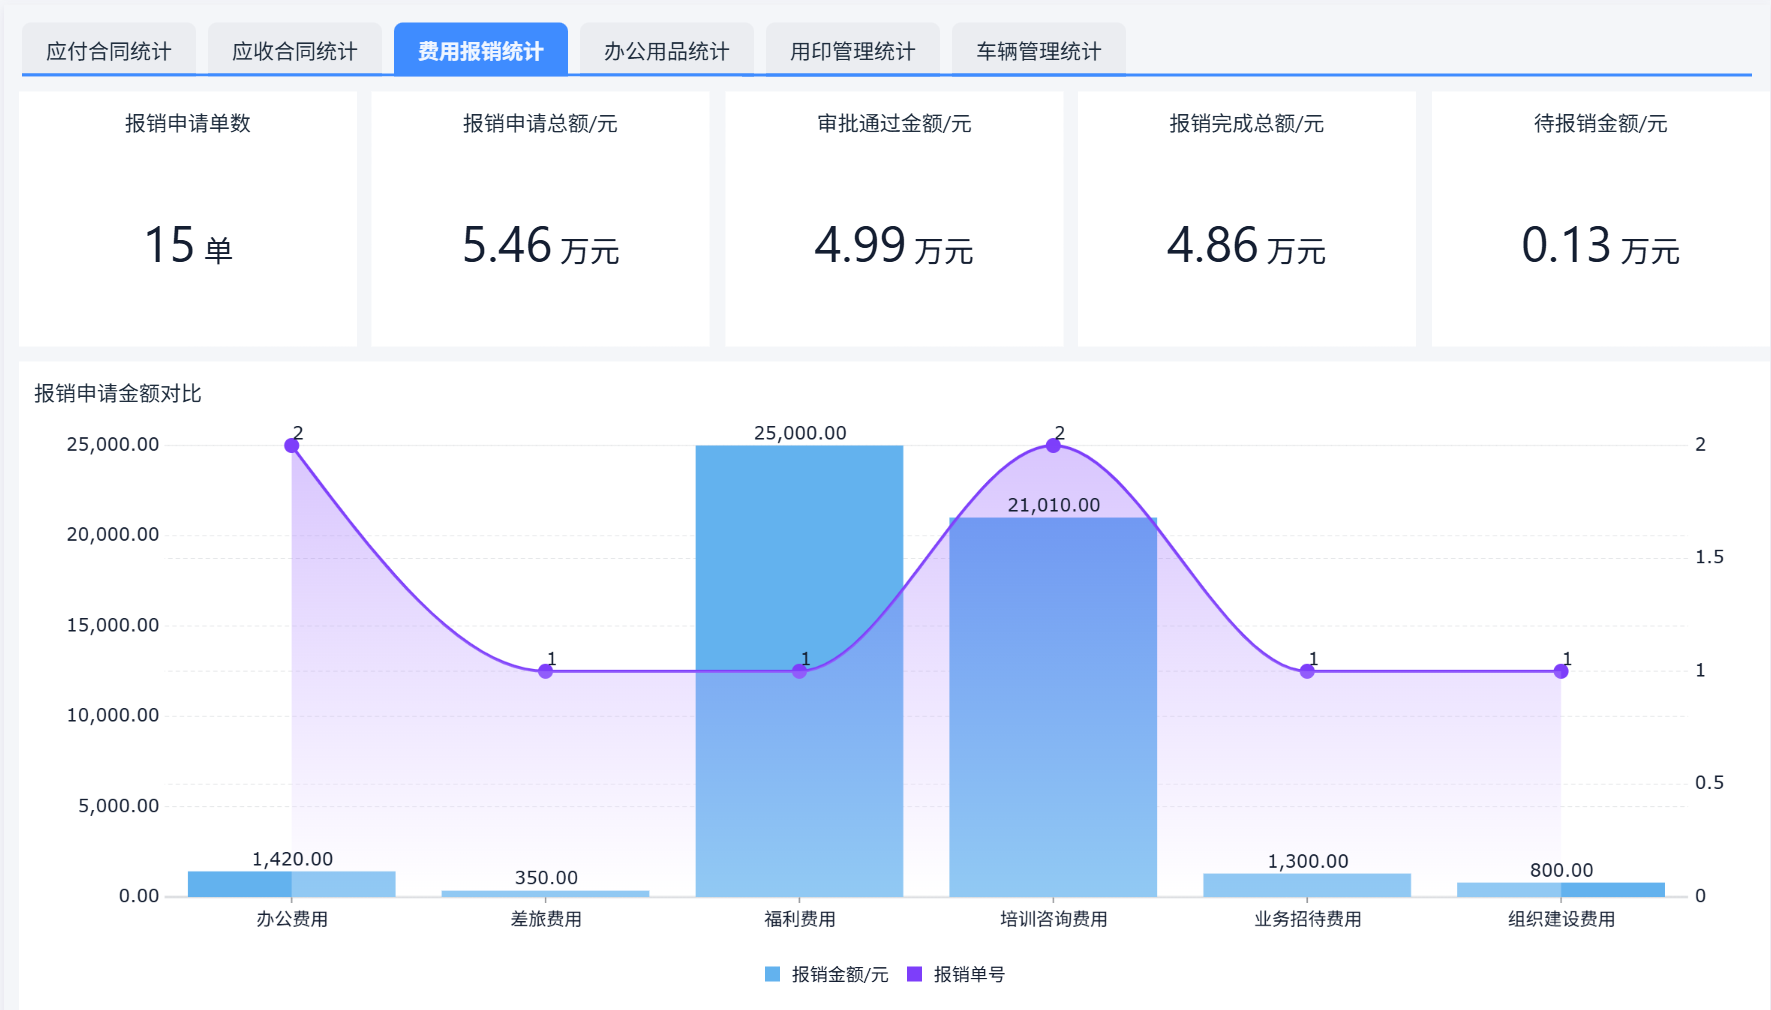Click the 待报销金额/元 stat card

point(1599,218)
